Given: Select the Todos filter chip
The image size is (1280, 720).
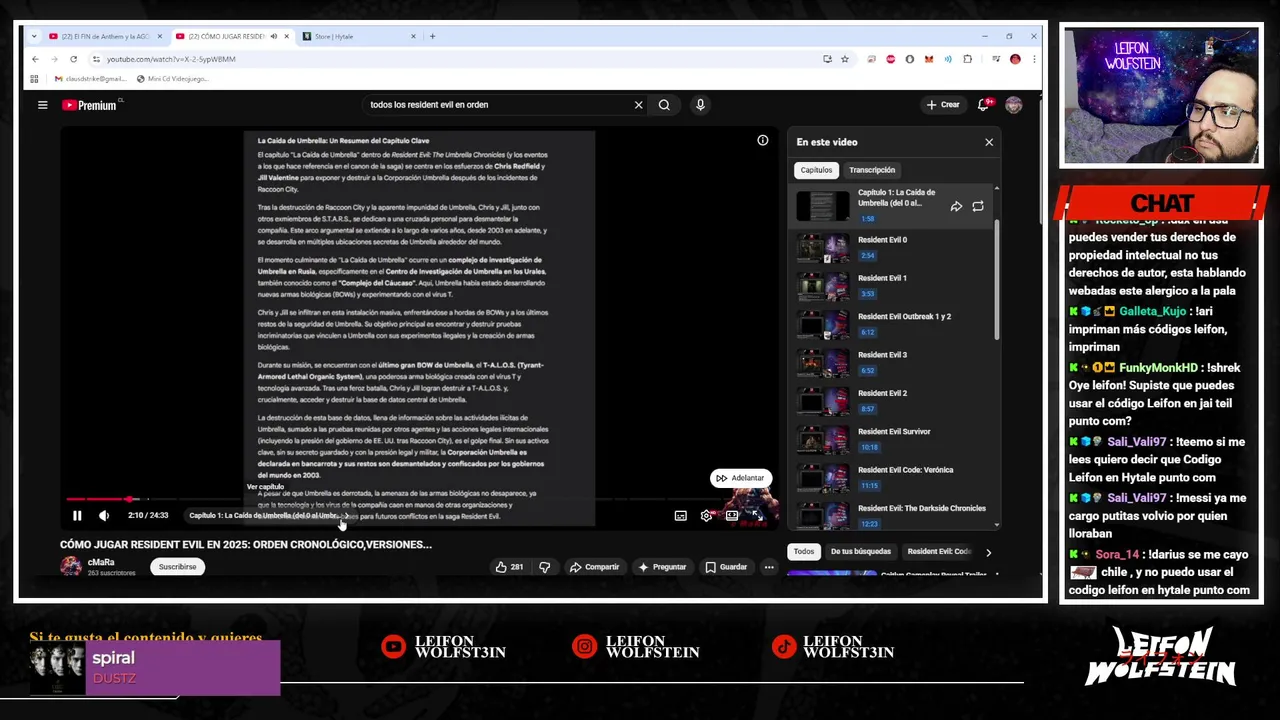Looking at the screenshot, I should click(x=804, y=552).
